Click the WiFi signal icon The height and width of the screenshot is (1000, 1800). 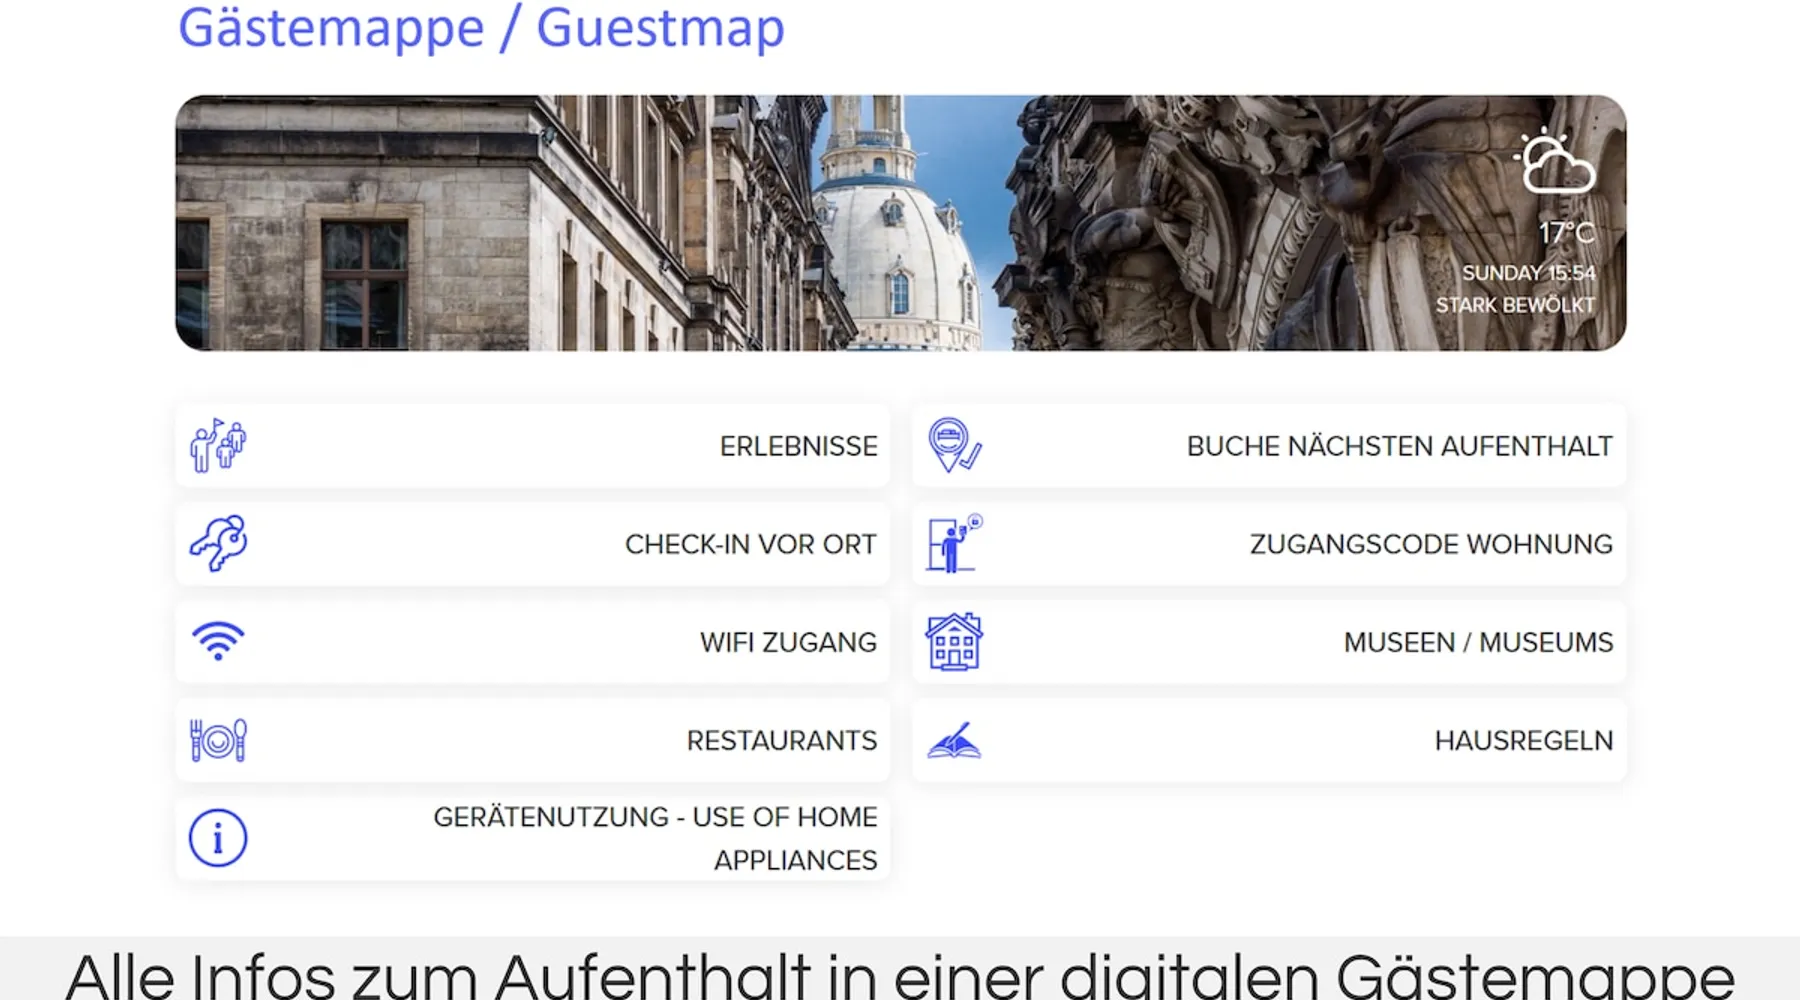(218, 642)
